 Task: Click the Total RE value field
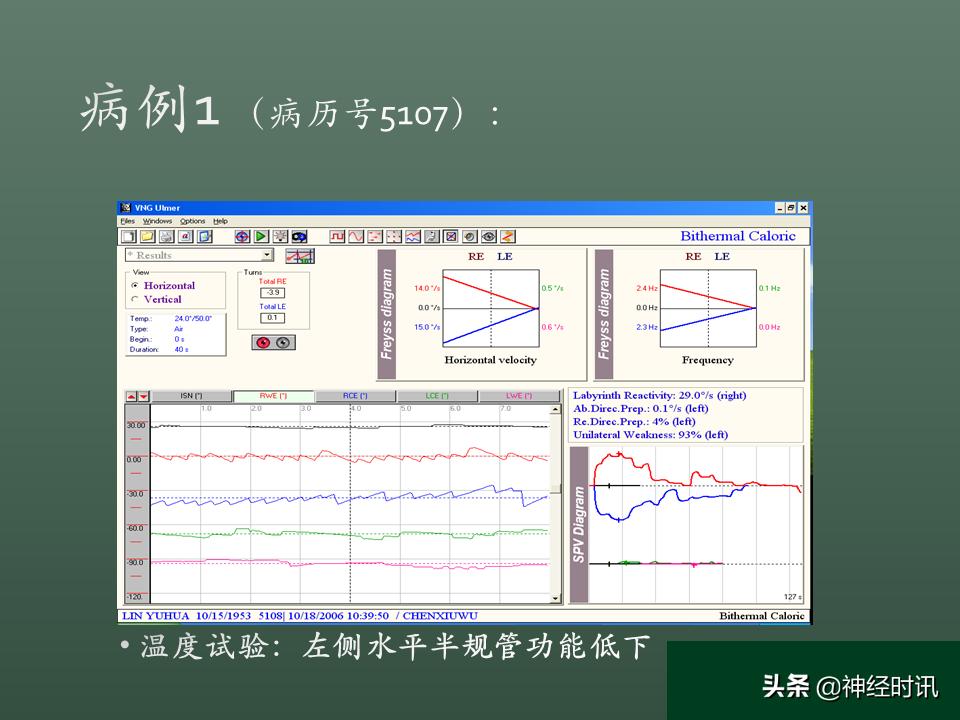point(272,293)
